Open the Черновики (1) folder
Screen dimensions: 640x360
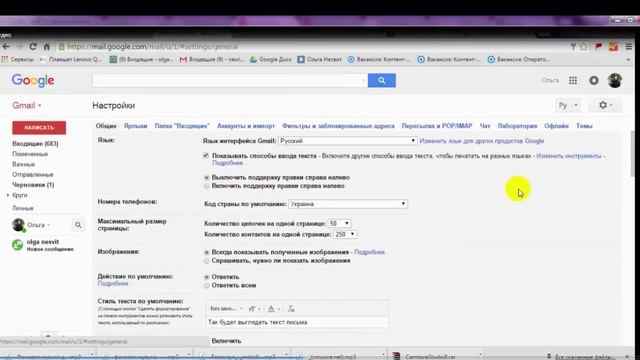pos(33,185)
